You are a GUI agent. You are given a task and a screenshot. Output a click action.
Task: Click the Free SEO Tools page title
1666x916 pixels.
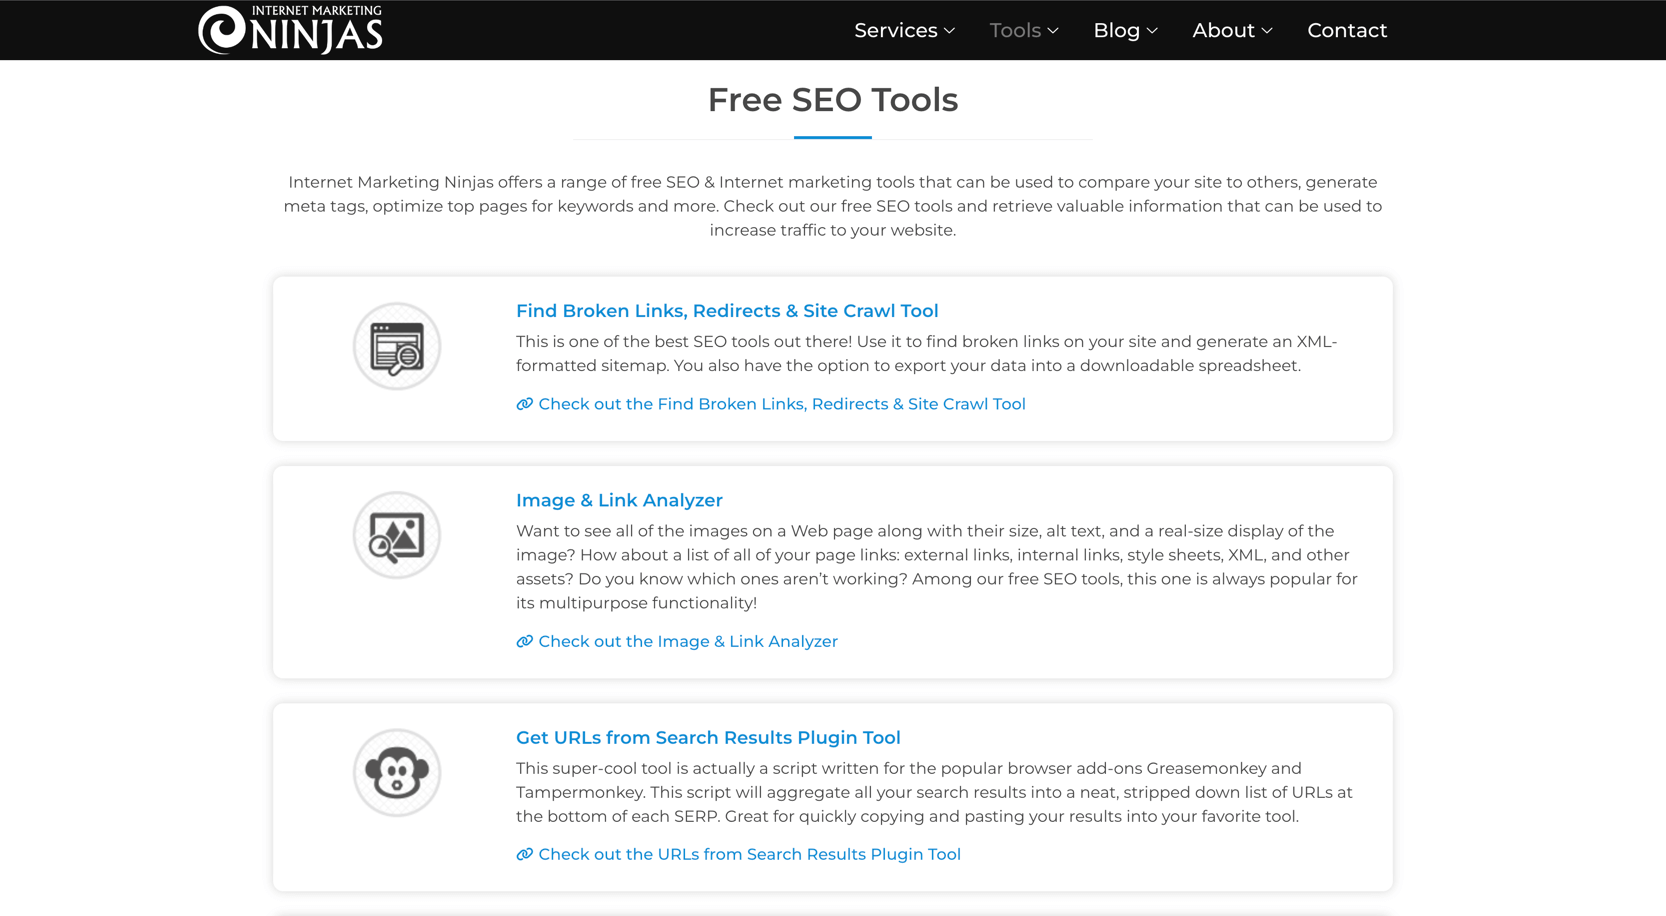(x=833, y=100)
